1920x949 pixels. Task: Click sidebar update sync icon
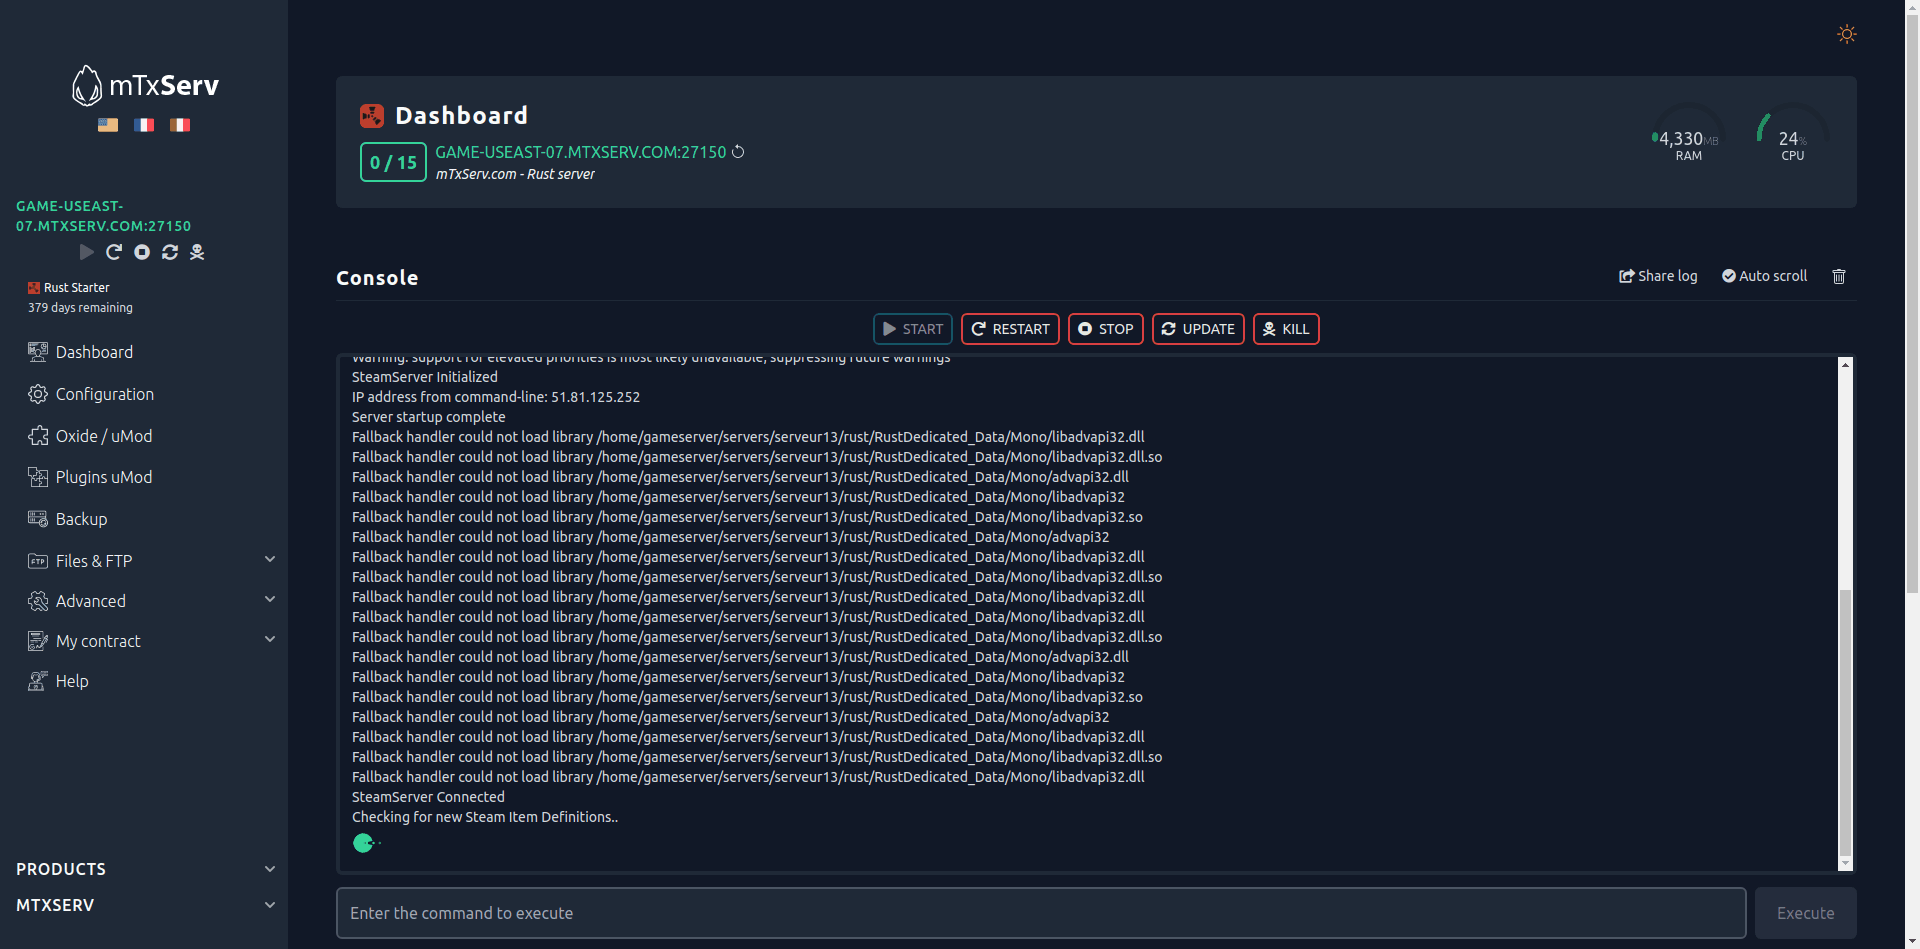(170, 252)
